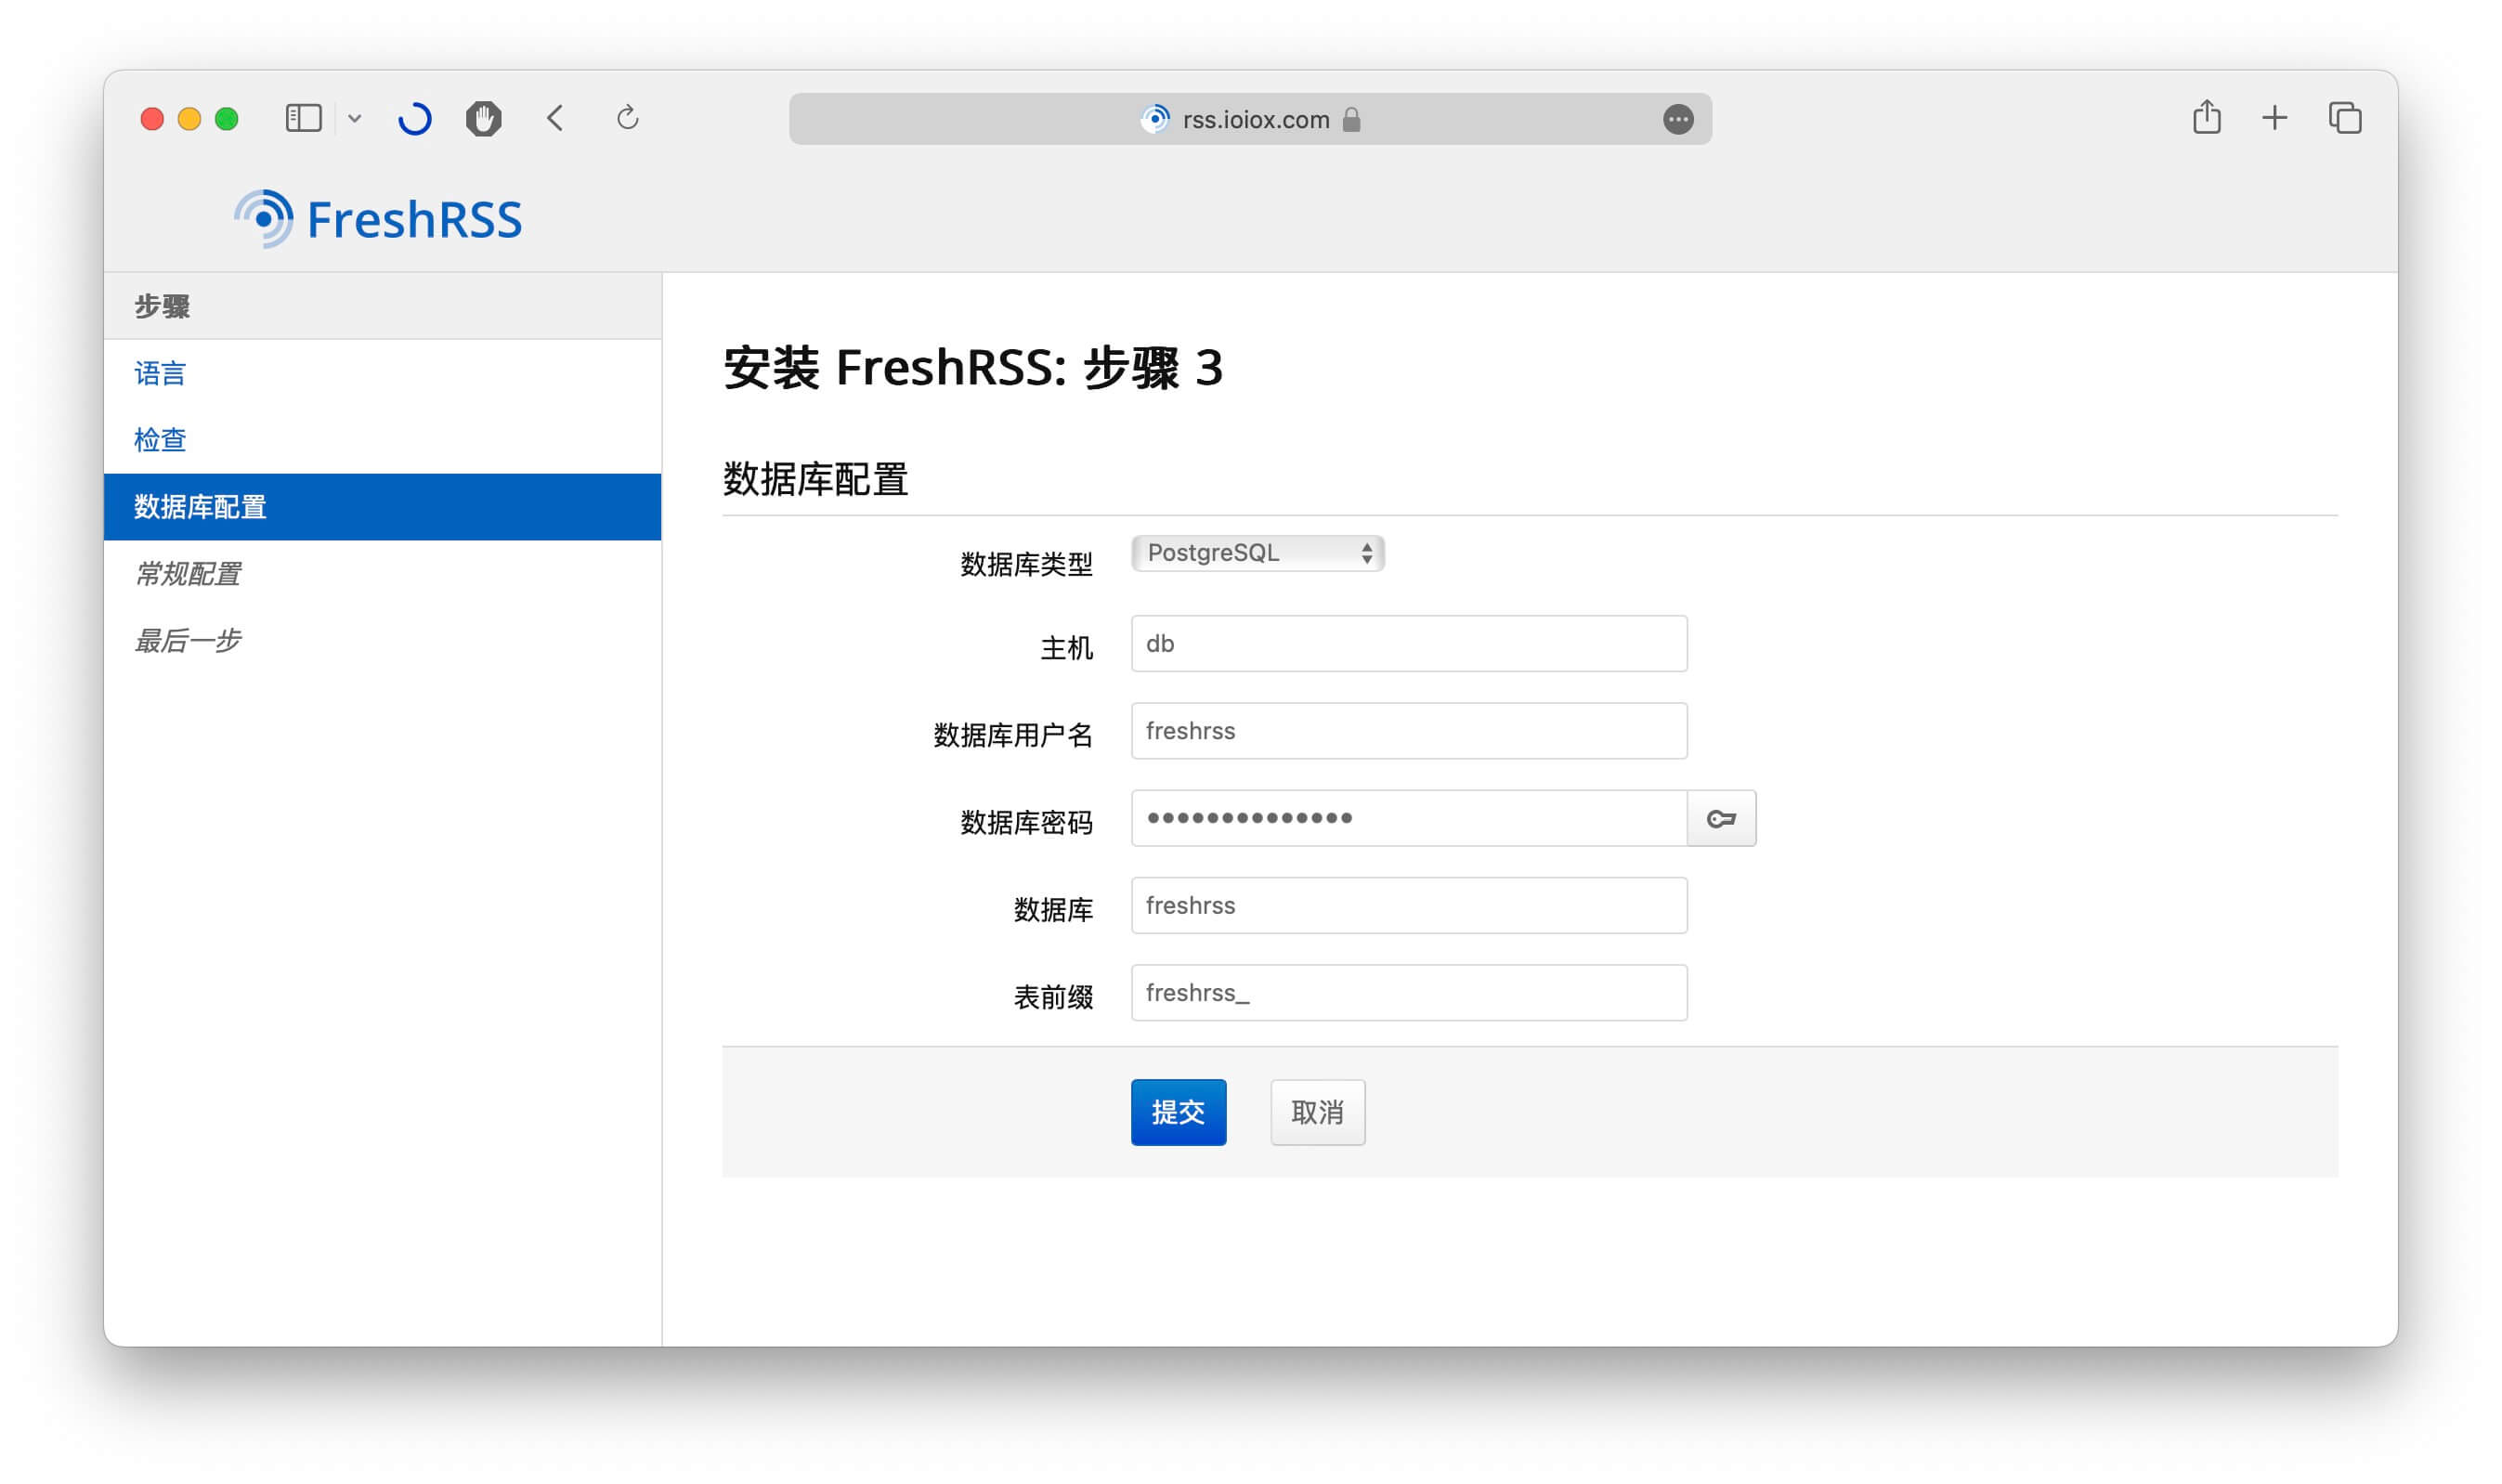2502x1484 pixels.
Task: Go to the 语言 step
Action: coord(161,374)
